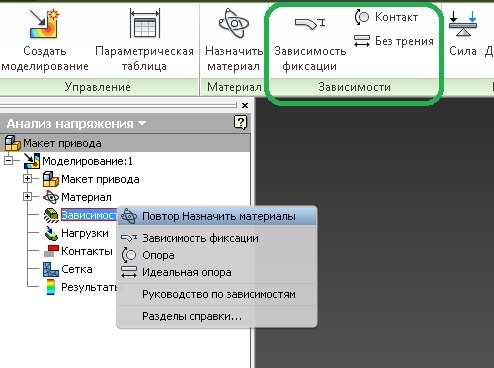Screen dimensions: 494x368
Task: Click the Без трения text label
Action: coord(404,41)
